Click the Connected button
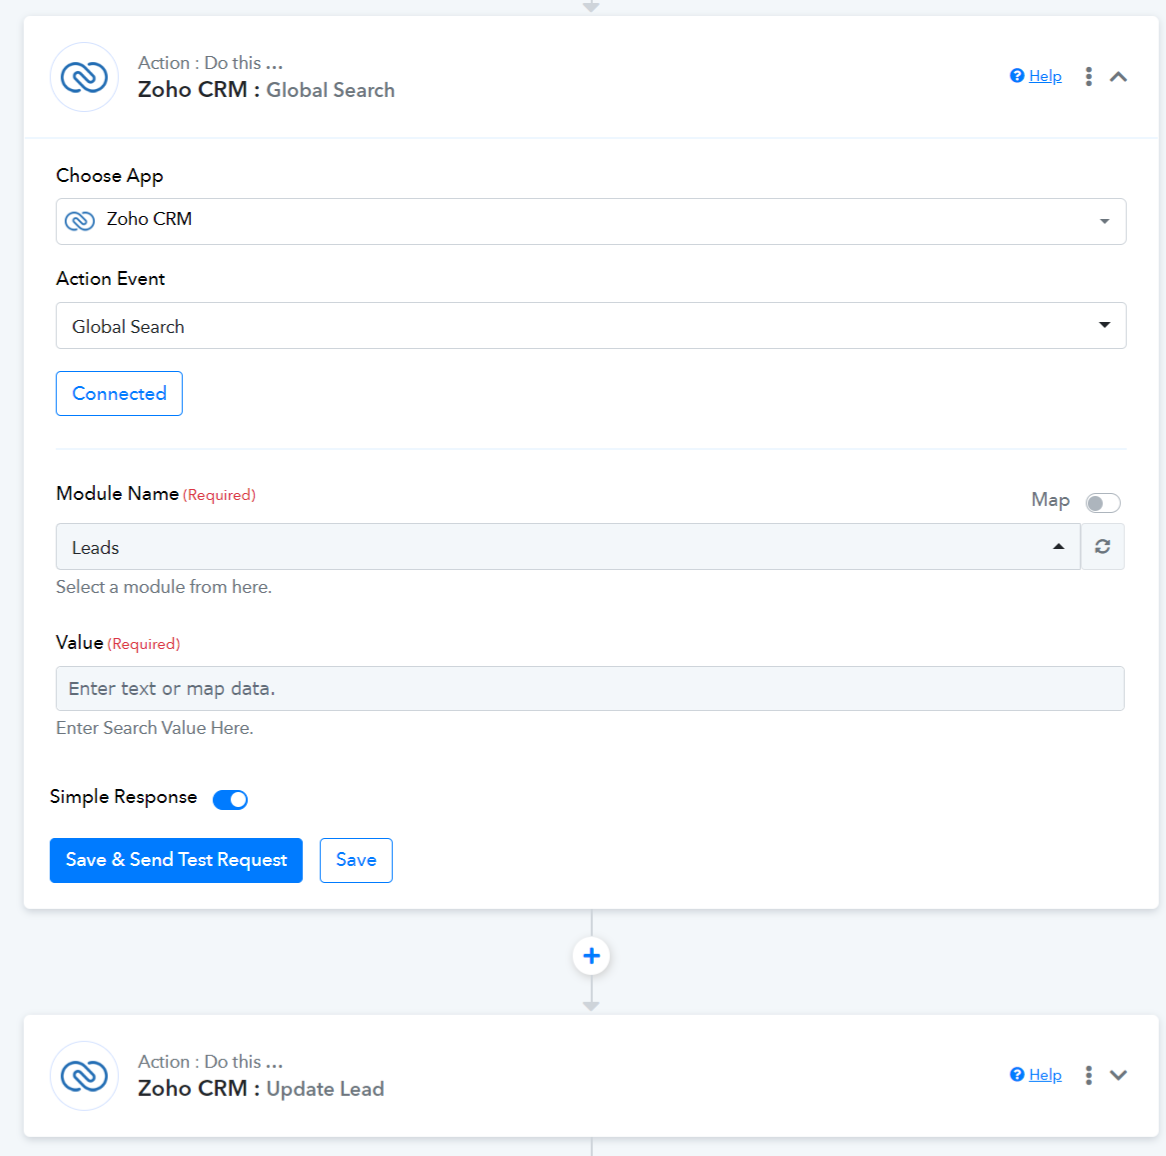Image resolution: width=1166 pixels, height=1156 pixels. [x=119, y=393]
